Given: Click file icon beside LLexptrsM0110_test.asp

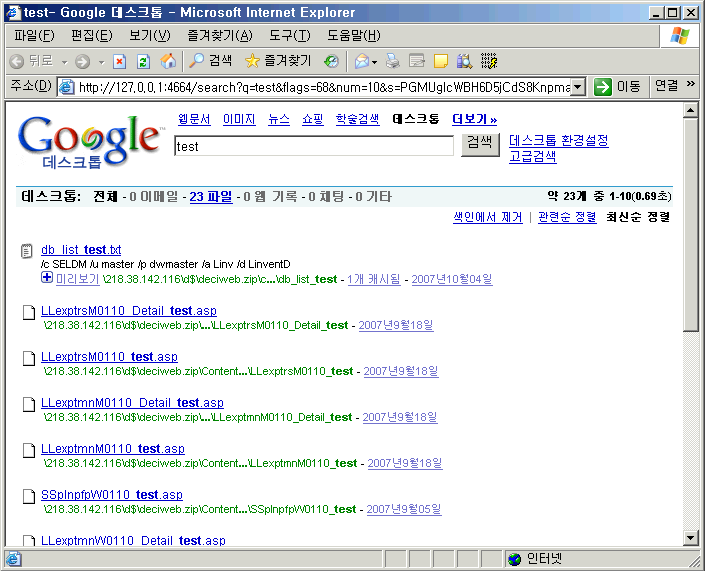Looking at the screenshot, I should pos(29,358).
